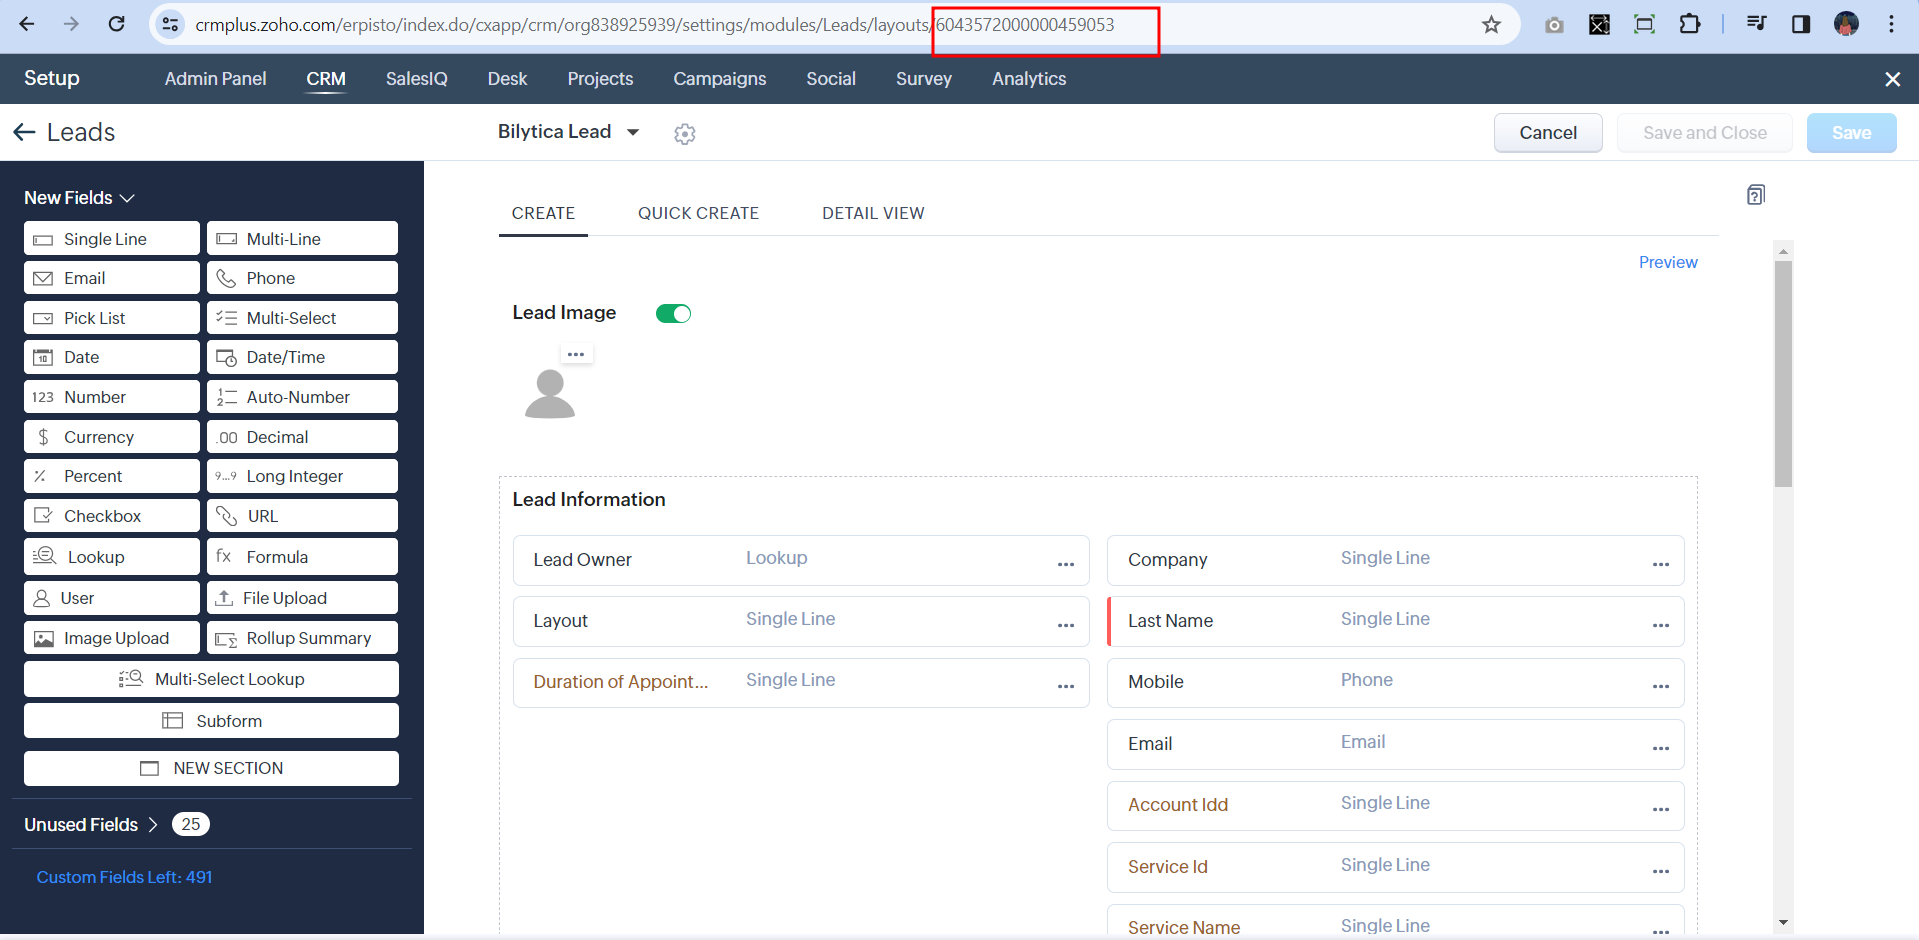Image resolution: width=1919 pixels, height=940 pixels.
Task: Click the Unused Fields count badge 25
Action: [190, 824]
